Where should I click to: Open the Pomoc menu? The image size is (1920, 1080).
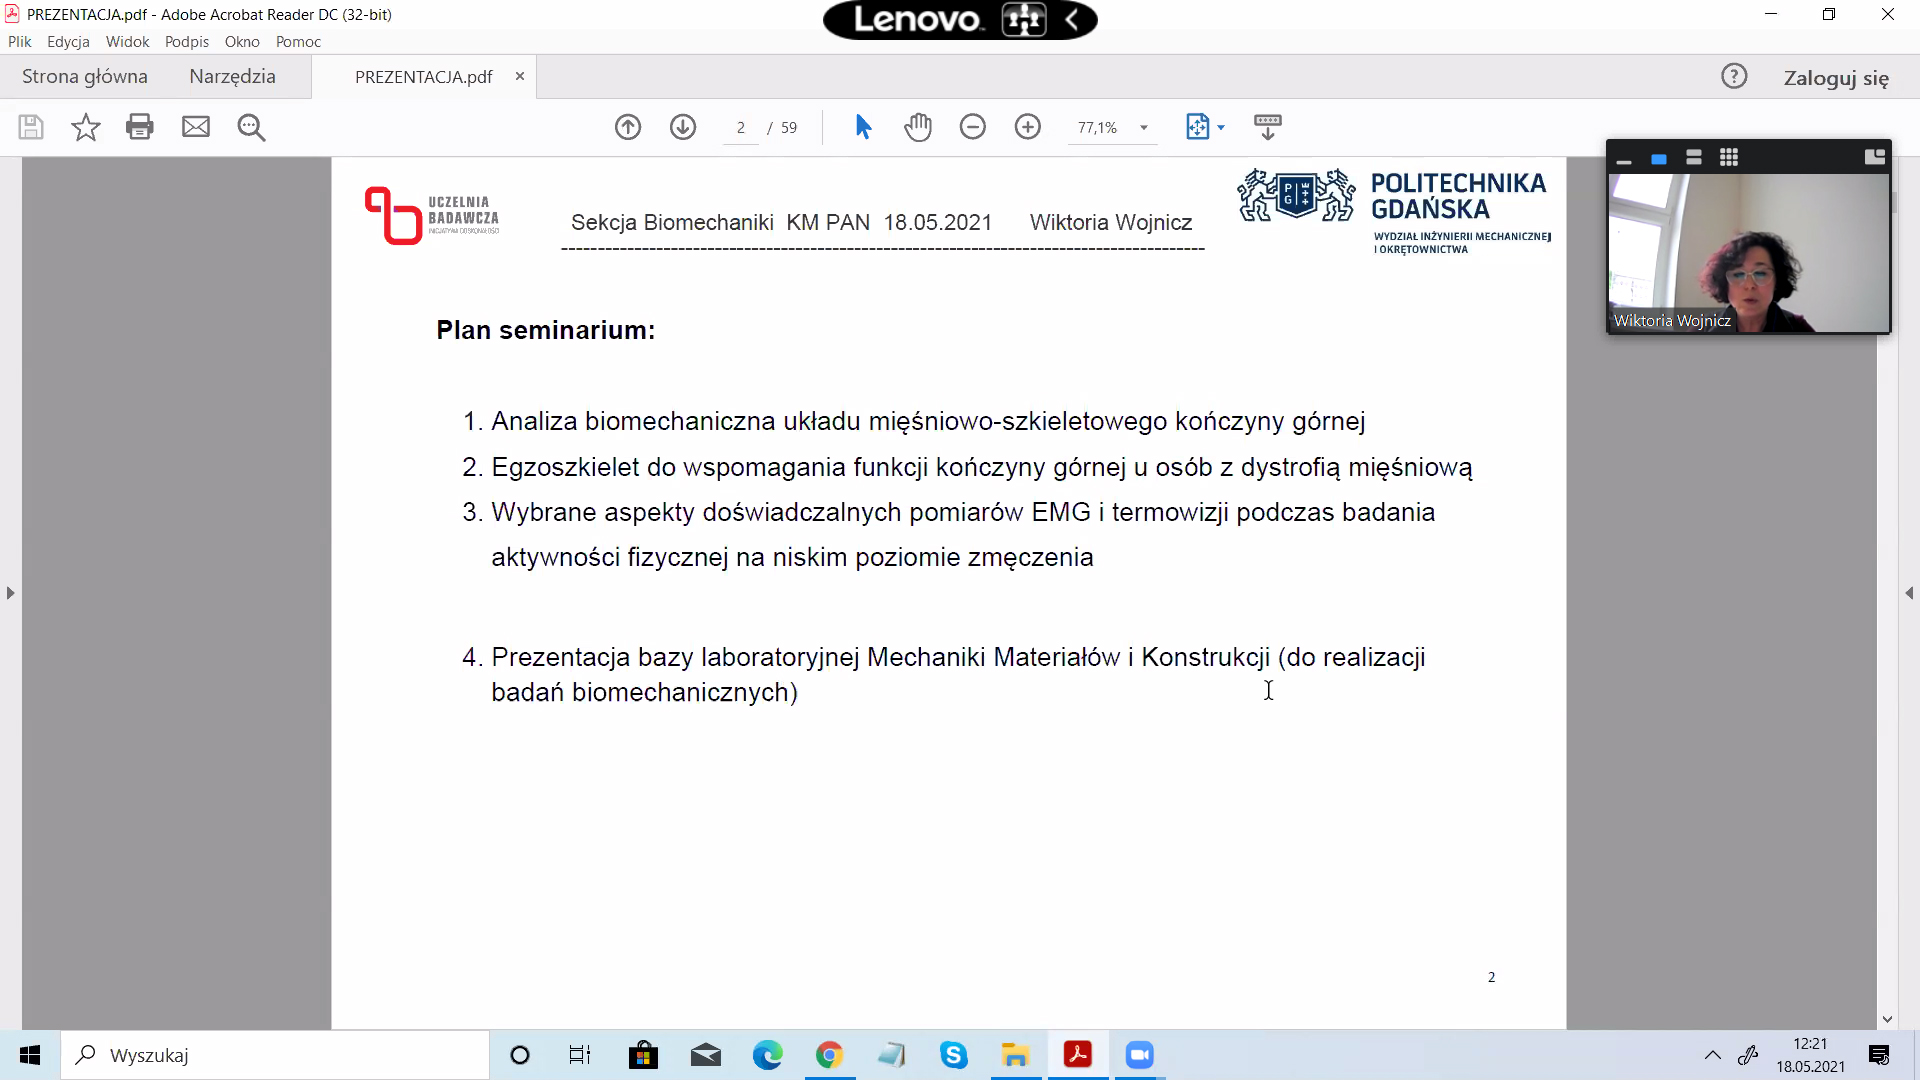pyautogui.click(x=298, y=42)
